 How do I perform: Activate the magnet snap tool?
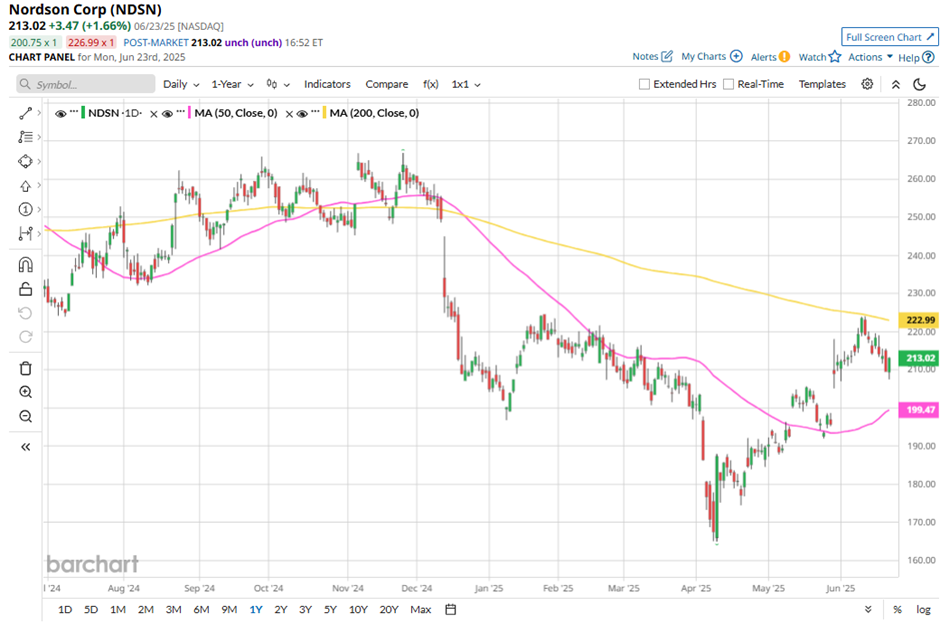click(x=25, y=265)
